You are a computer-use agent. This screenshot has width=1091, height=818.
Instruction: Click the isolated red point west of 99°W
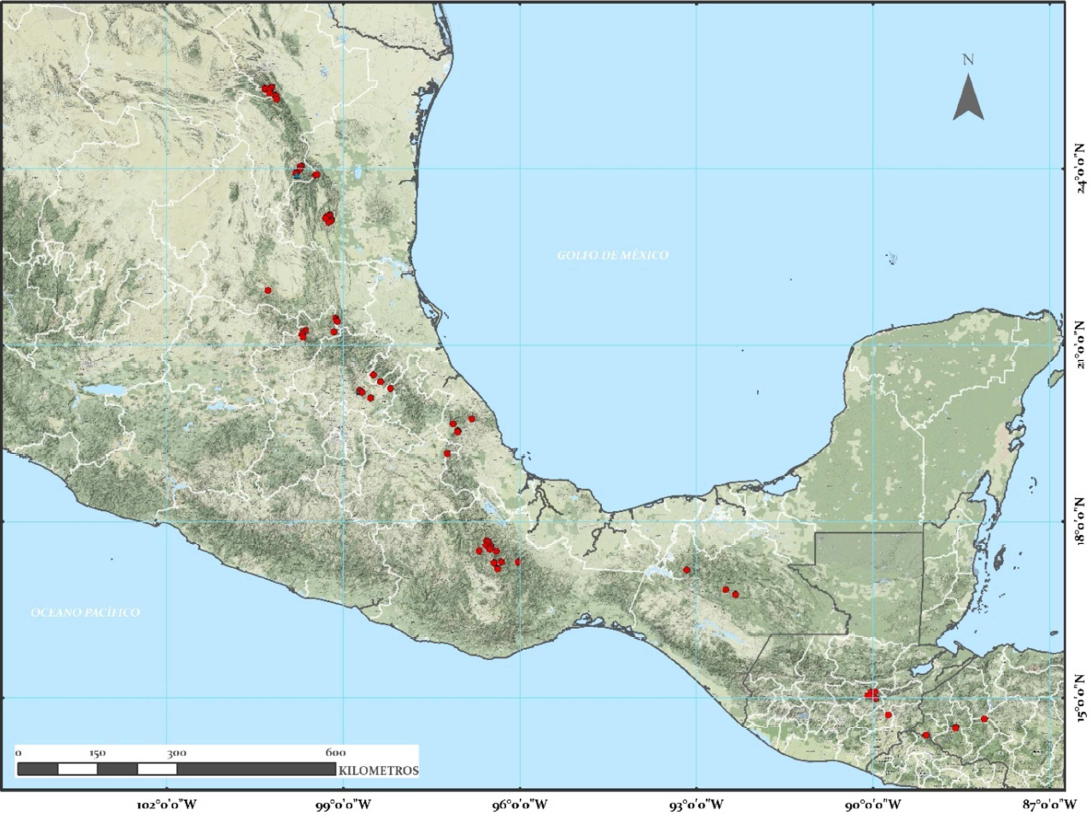click(268, 290)
